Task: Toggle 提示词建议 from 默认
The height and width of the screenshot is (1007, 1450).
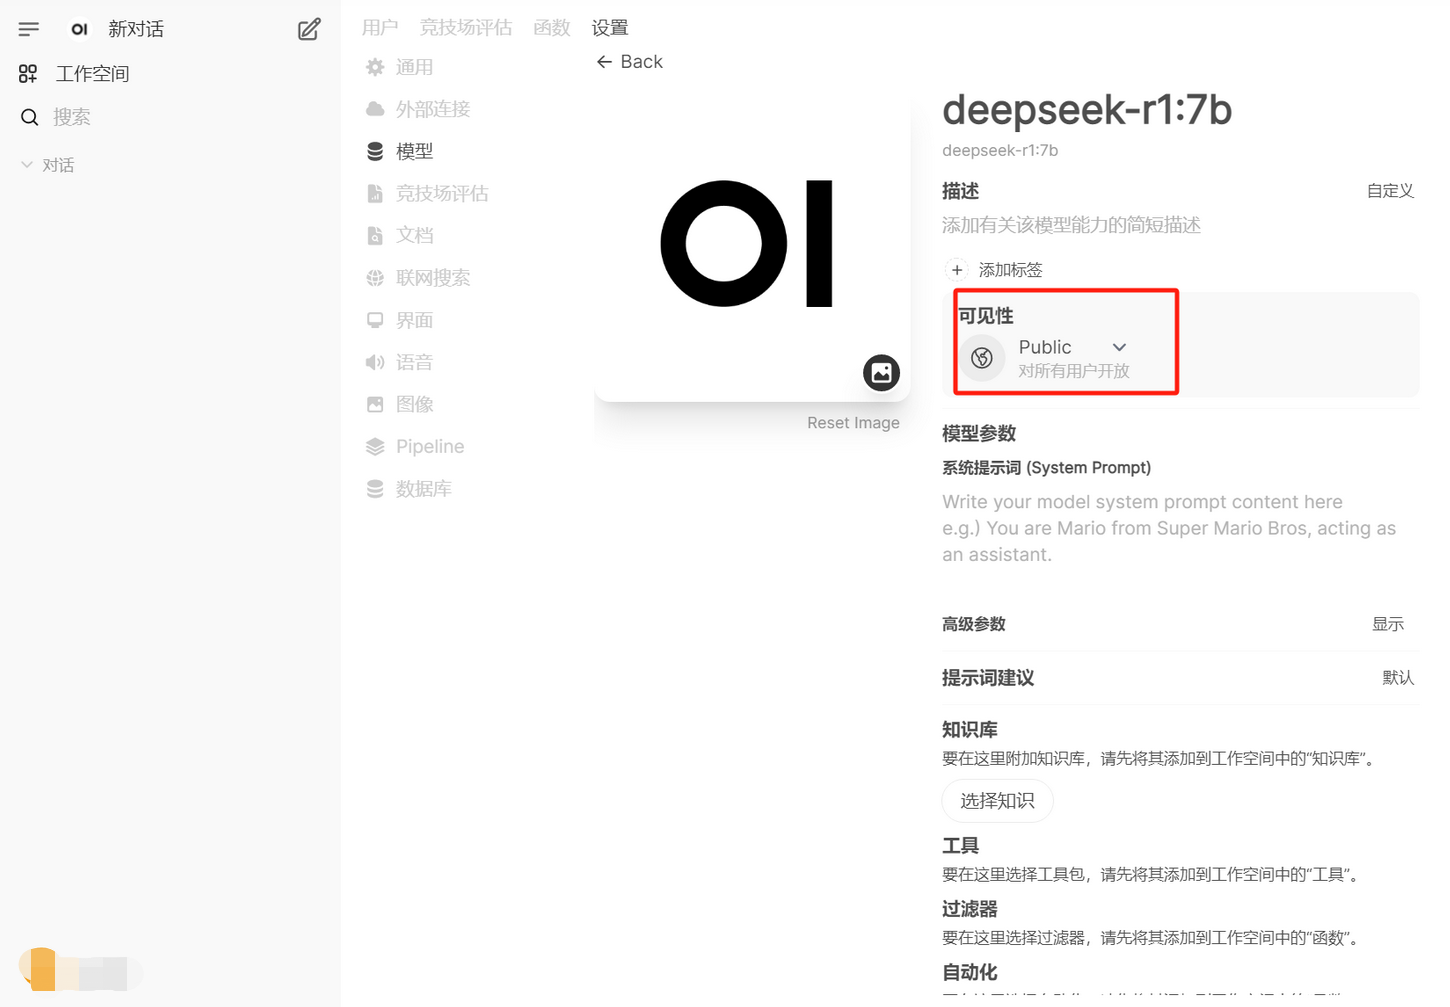Action: pos(1398,678)
